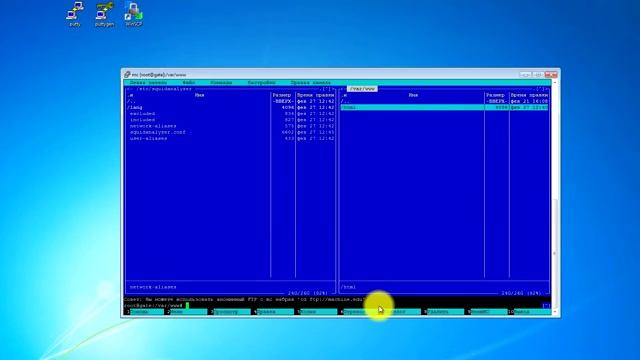
Task: Click the 9 МенюМС function key button
Action: click(487, 311)
